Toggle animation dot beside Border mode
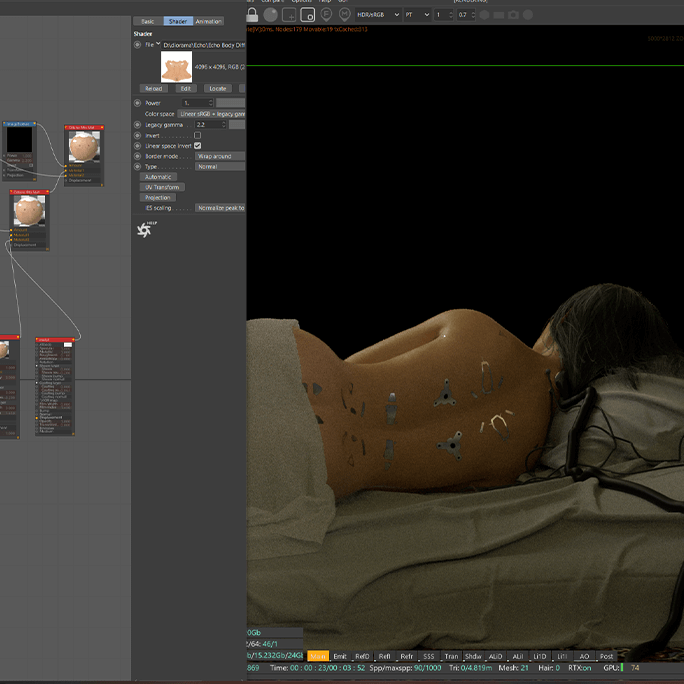Viewport: 684px width, 684px height. point(137,156)
